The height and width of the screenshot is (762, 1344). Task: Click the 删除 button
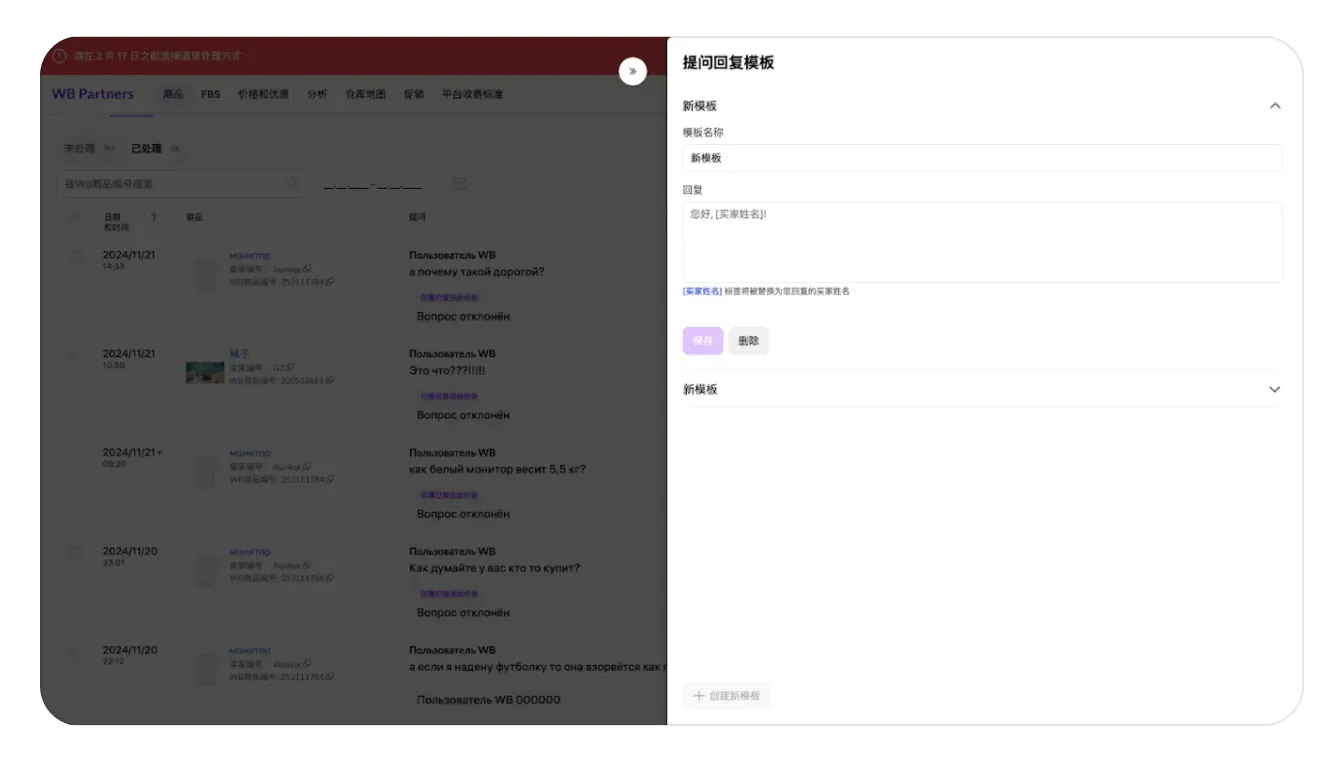(x=749, y=341)
